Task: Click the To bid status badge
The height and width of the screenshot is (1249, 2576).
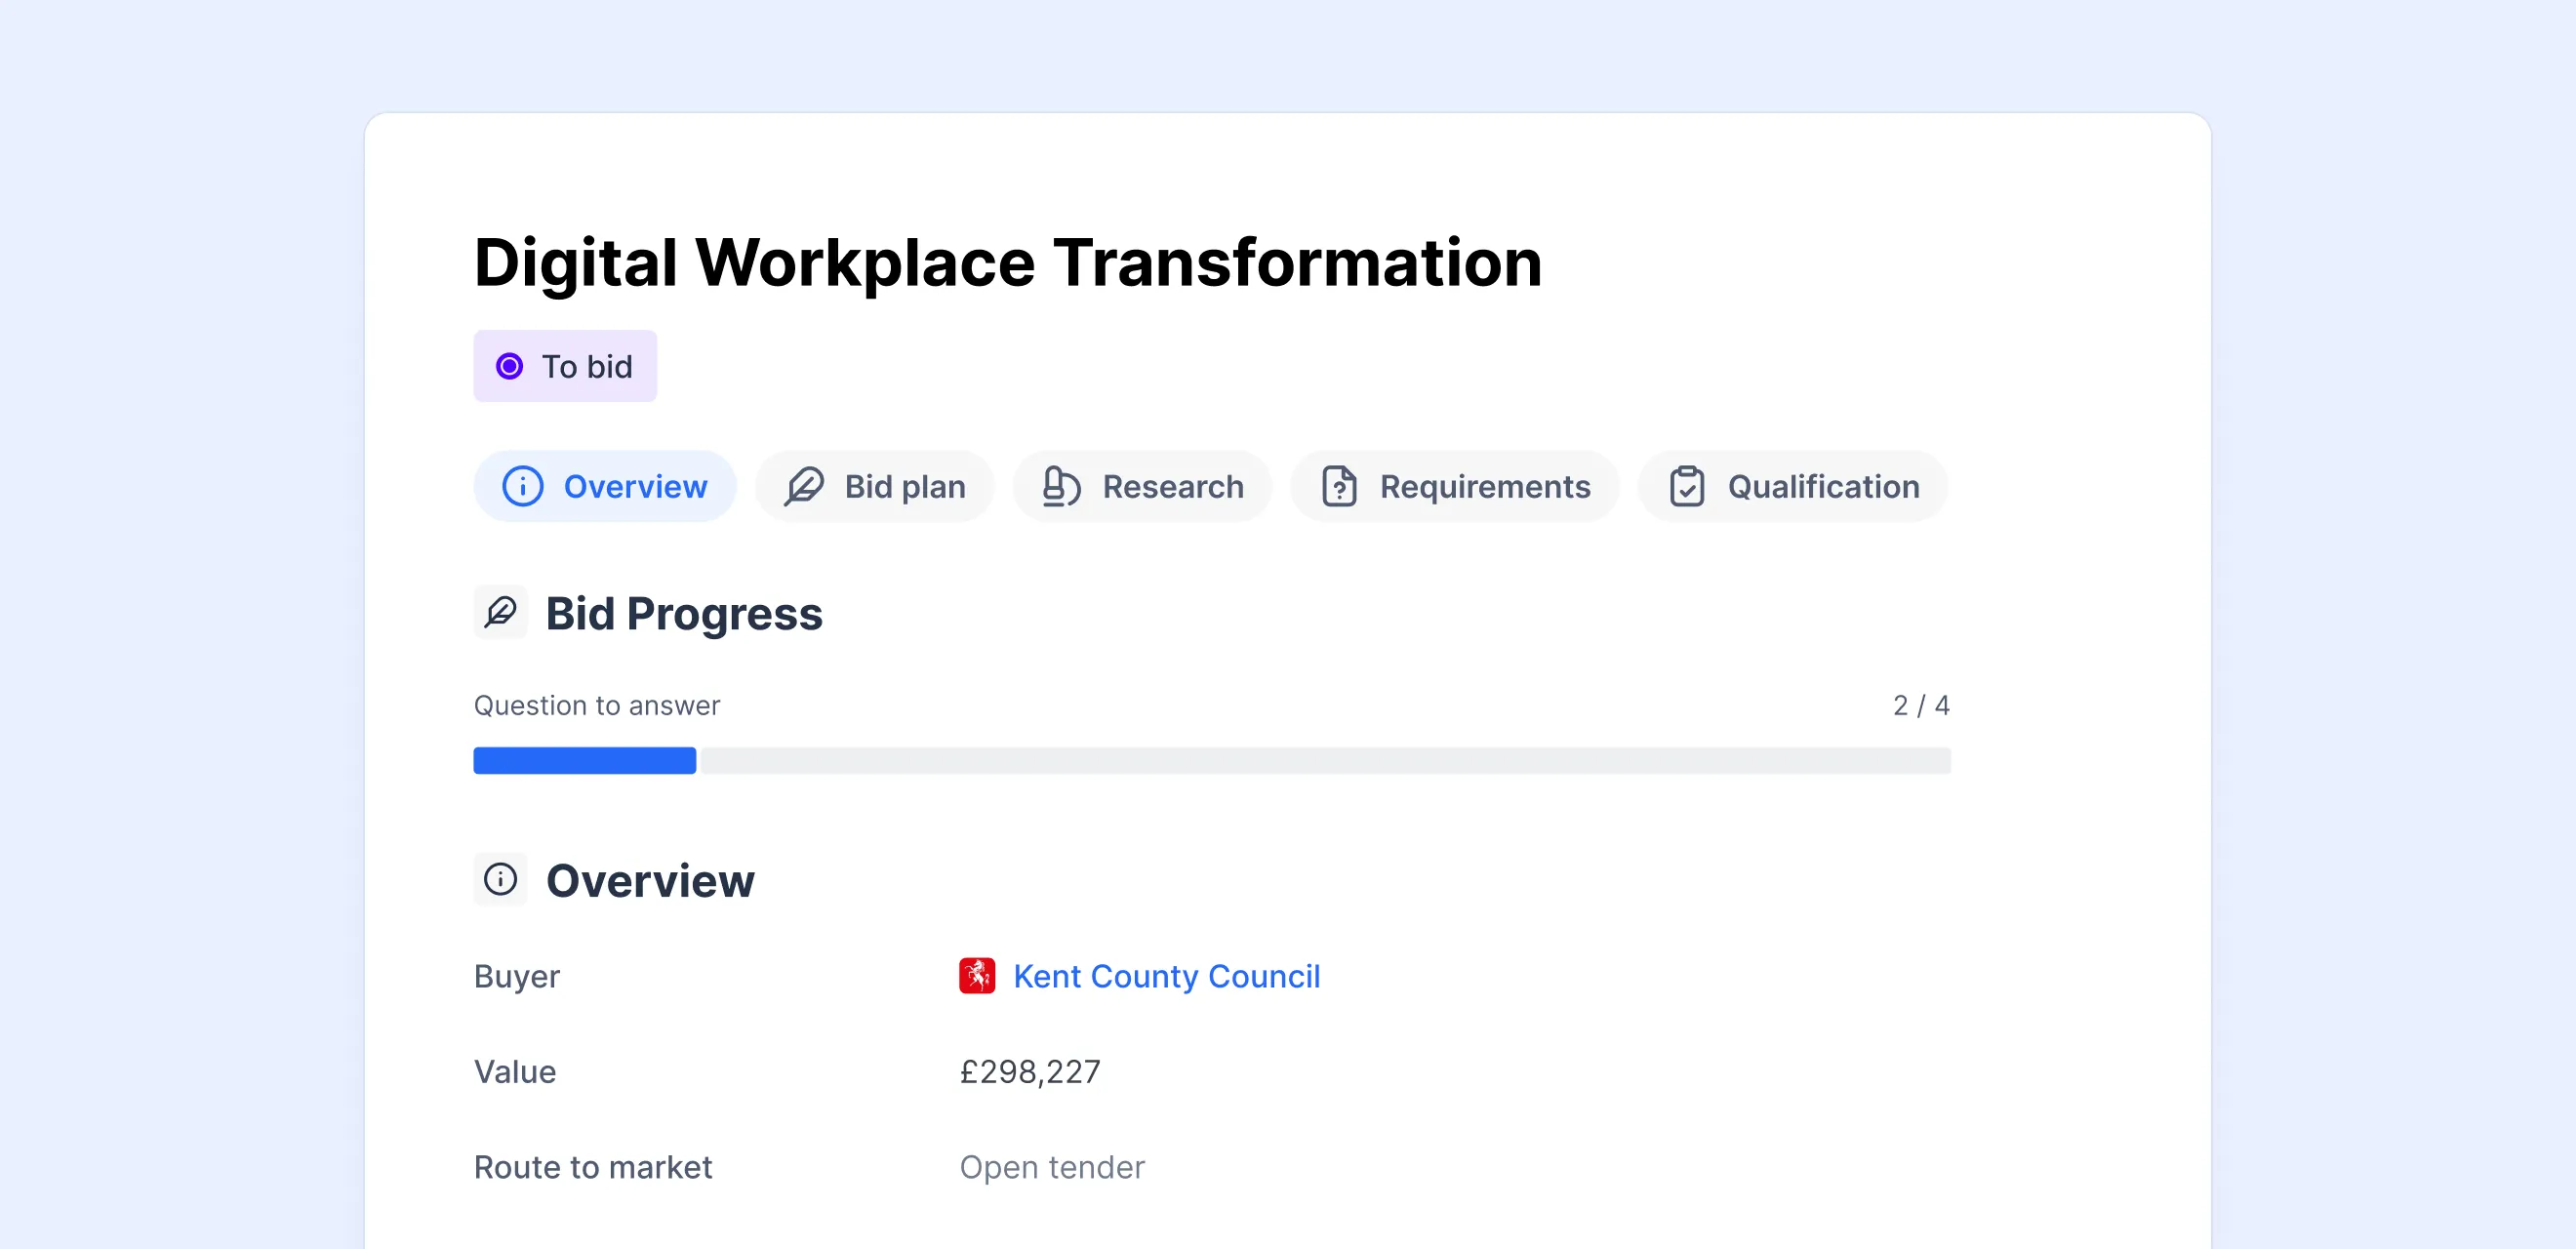Action: click(x=565, y=366)
